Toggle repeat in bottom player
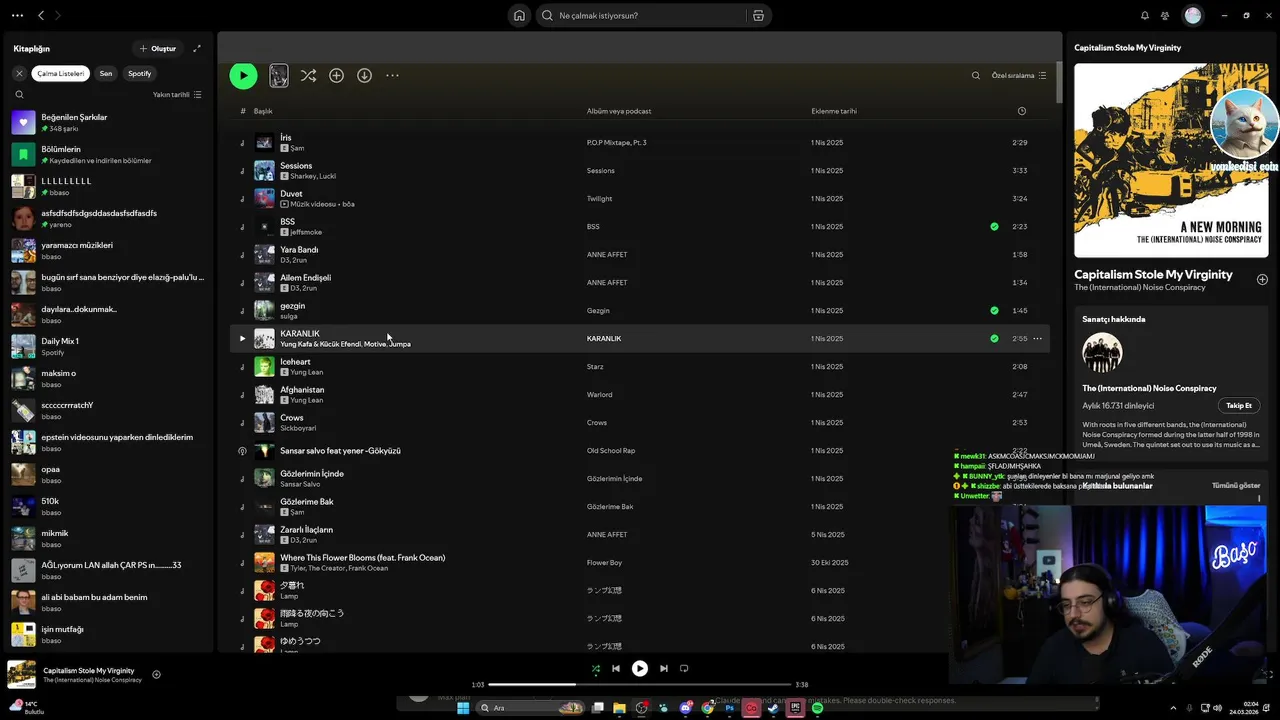This screenshot has width=1280, height=720. [x=684, y=668]
